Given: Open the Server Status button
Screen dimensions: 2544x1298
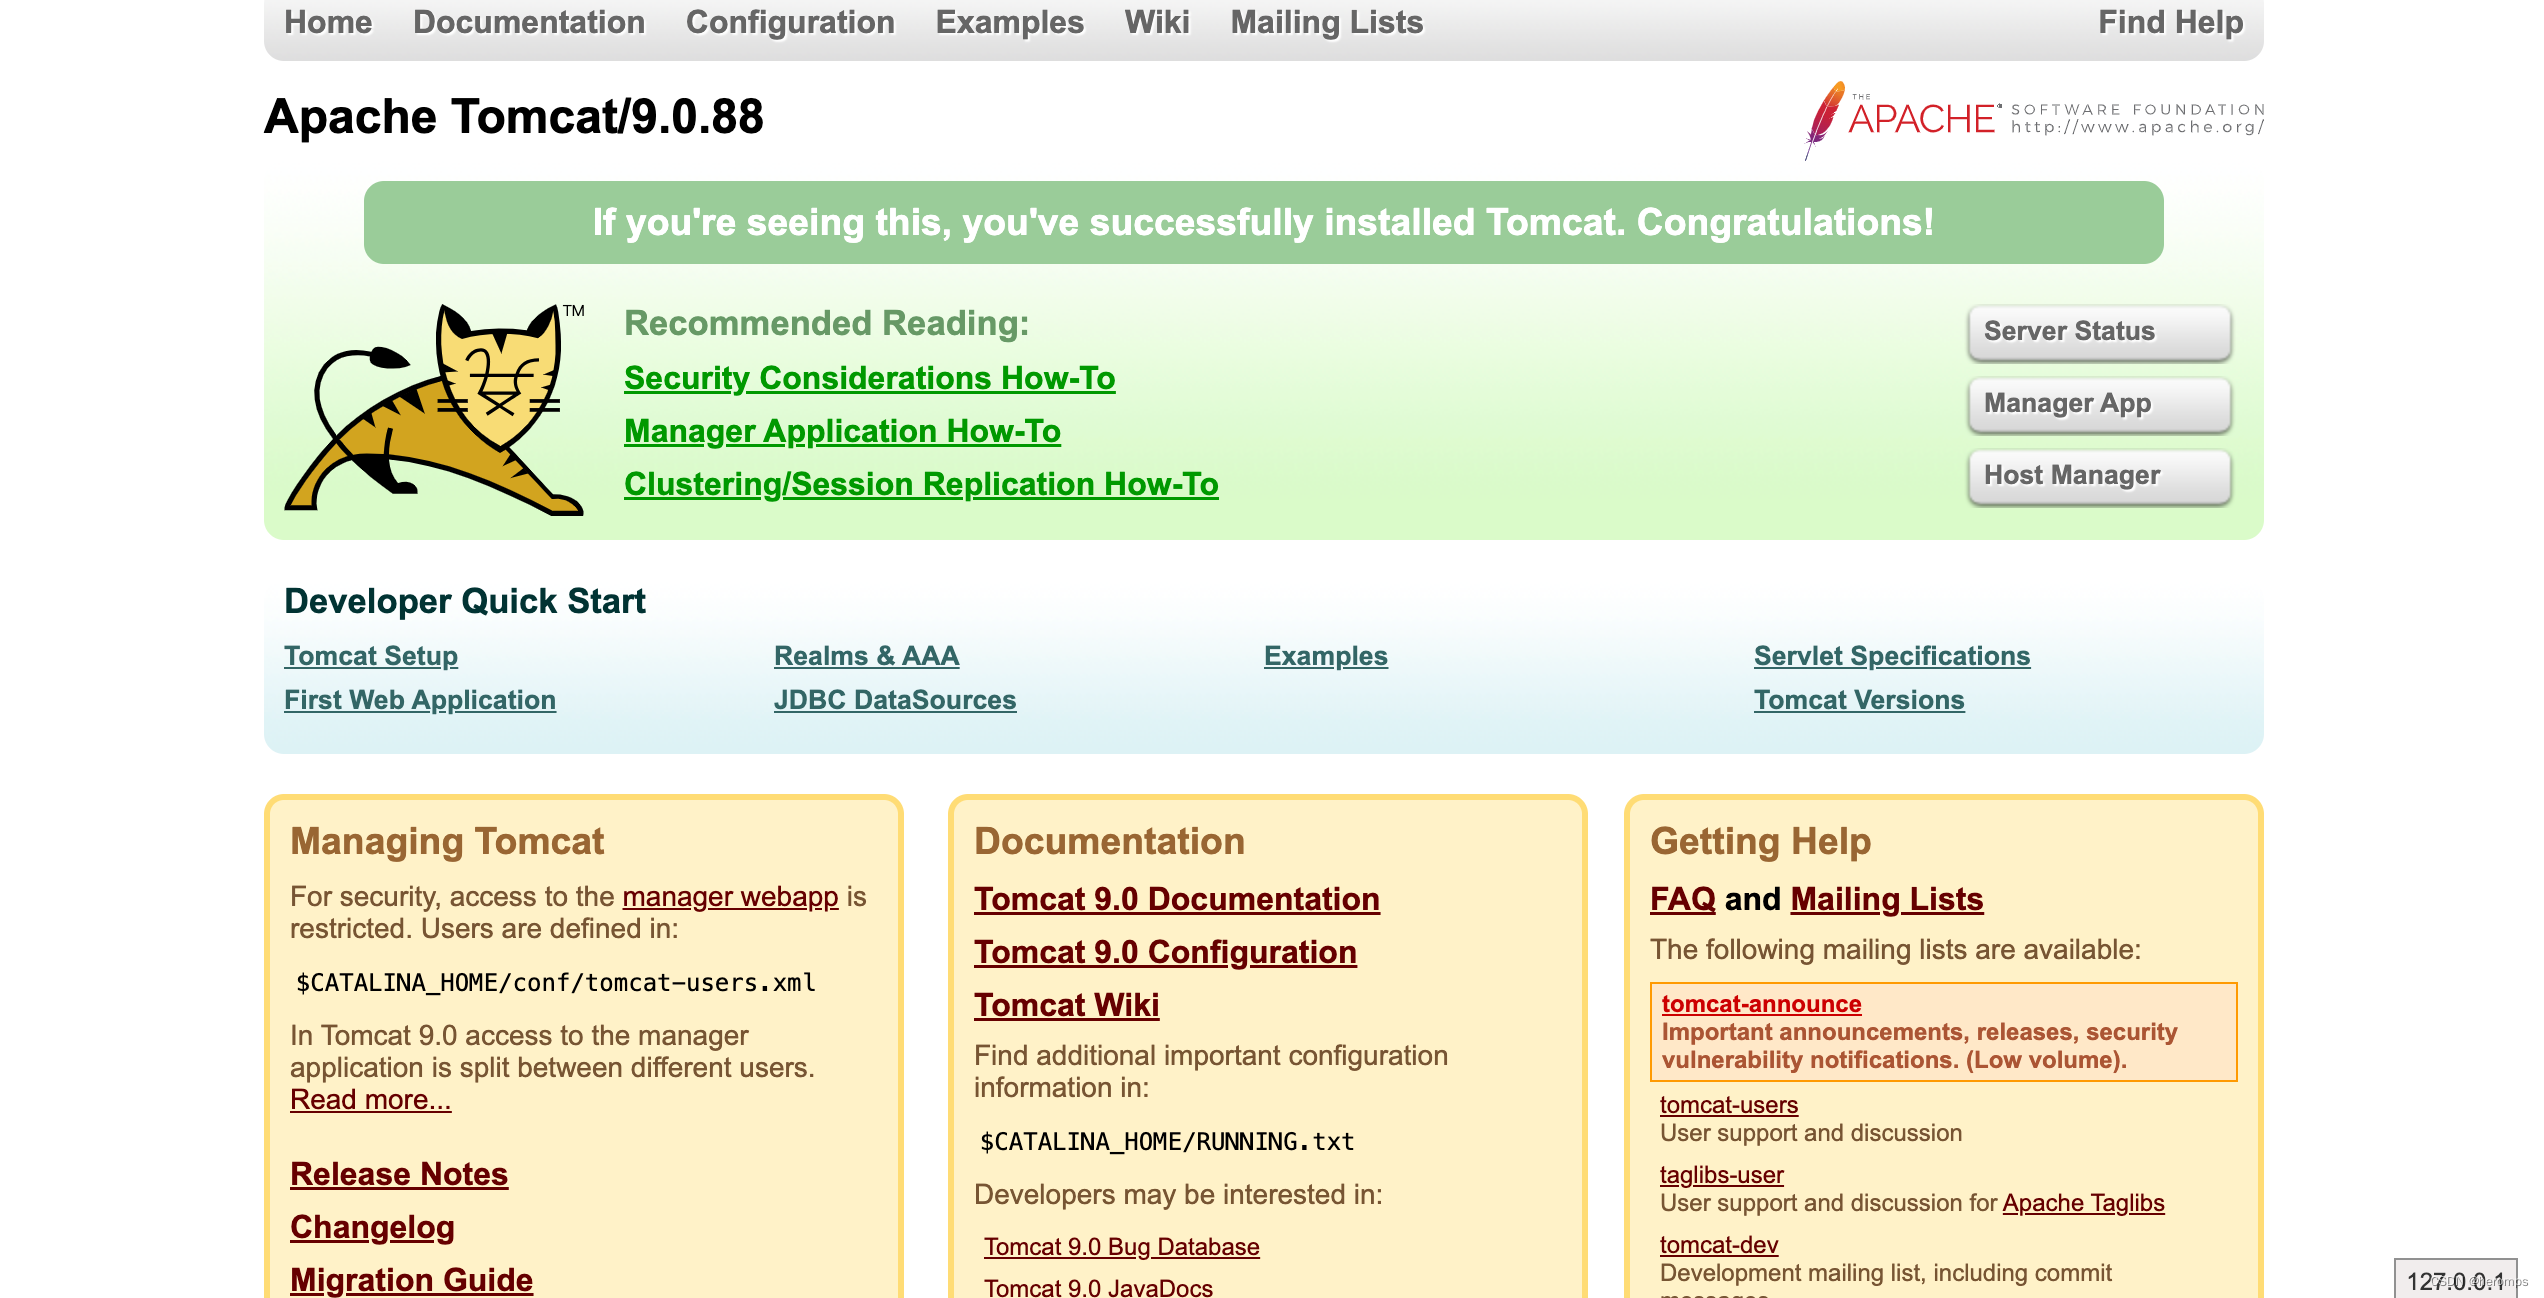Looking at the screenshot, I should coord(2098,332).
